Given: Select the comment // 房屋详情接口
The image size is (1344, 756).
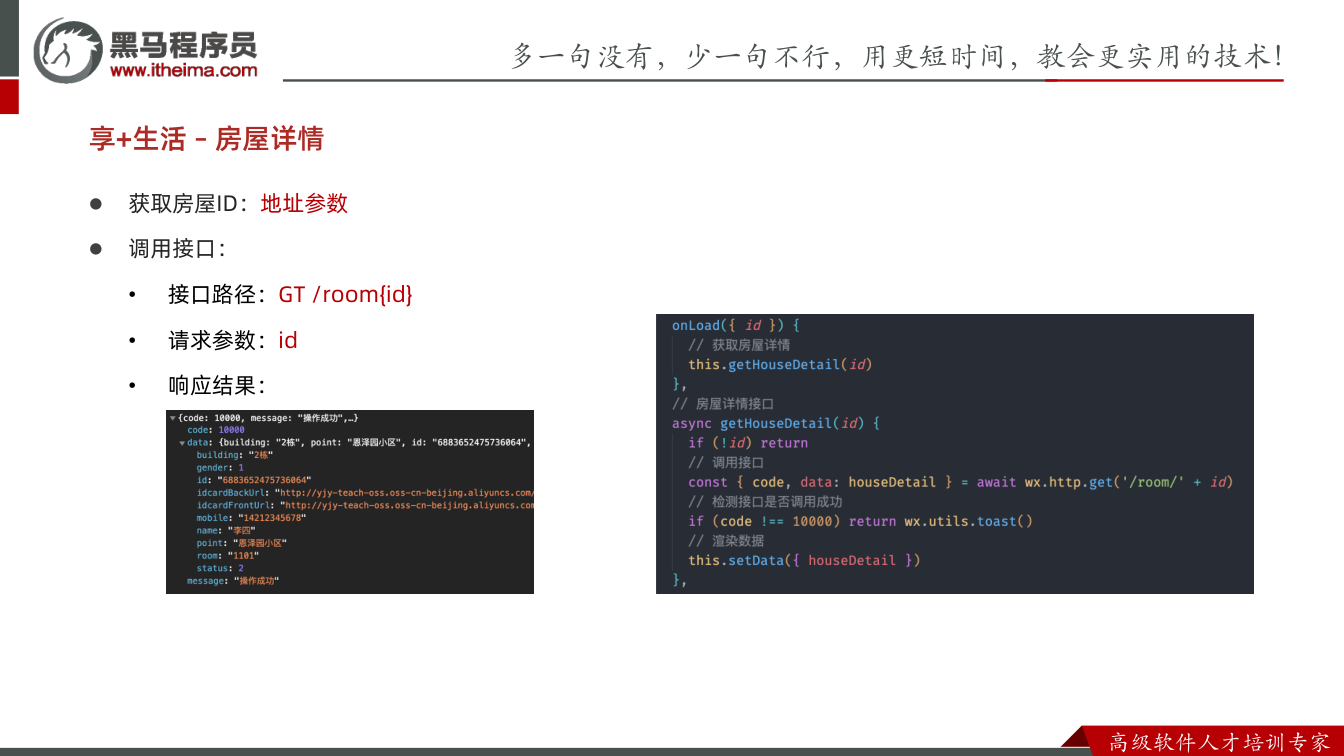Looking at the screenshot, I should click(723, 404).
